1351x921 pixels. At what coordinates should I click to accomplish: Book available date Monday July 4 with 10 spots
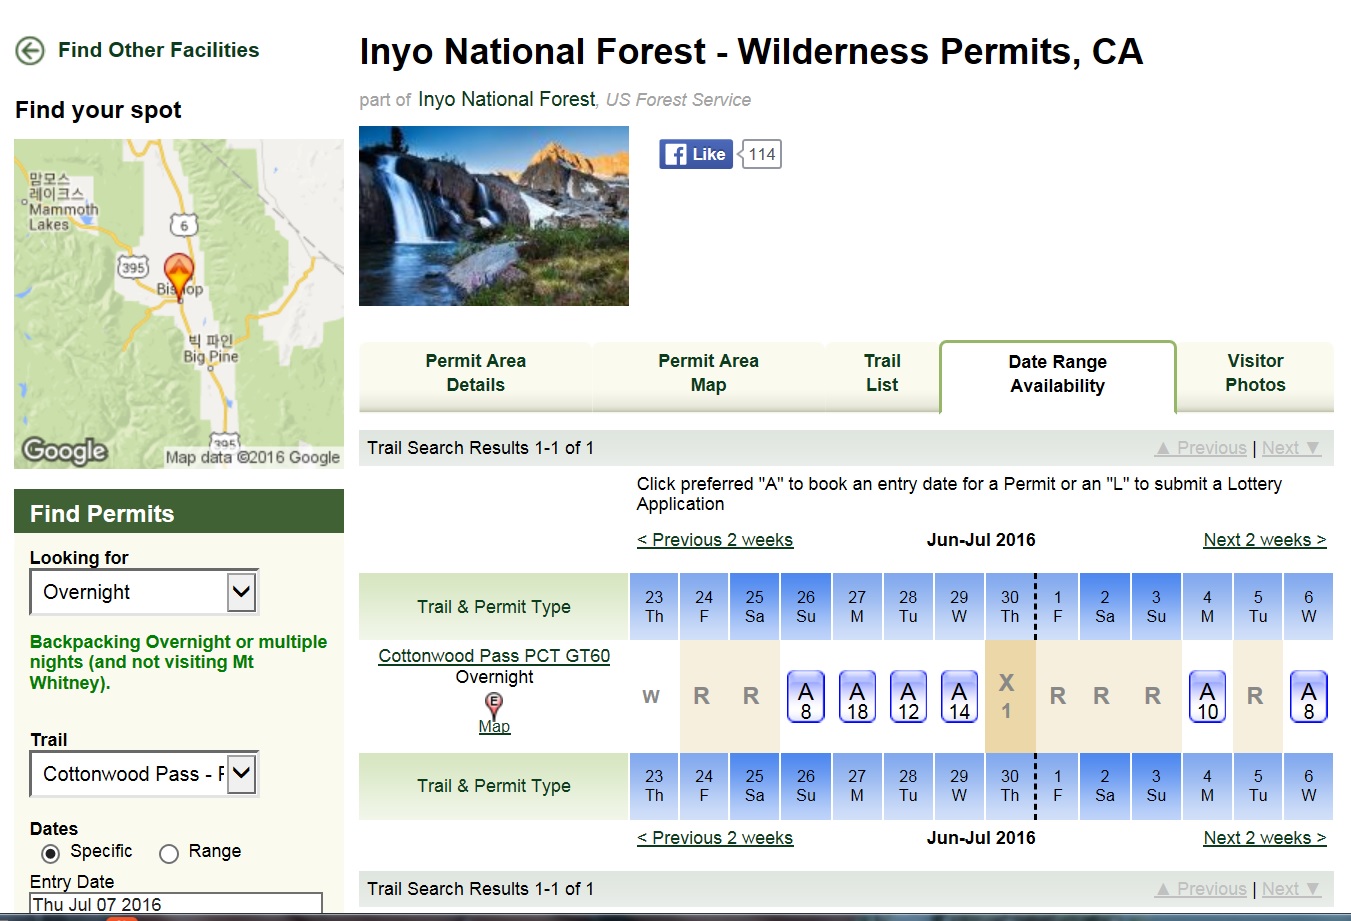[1208, 697]
